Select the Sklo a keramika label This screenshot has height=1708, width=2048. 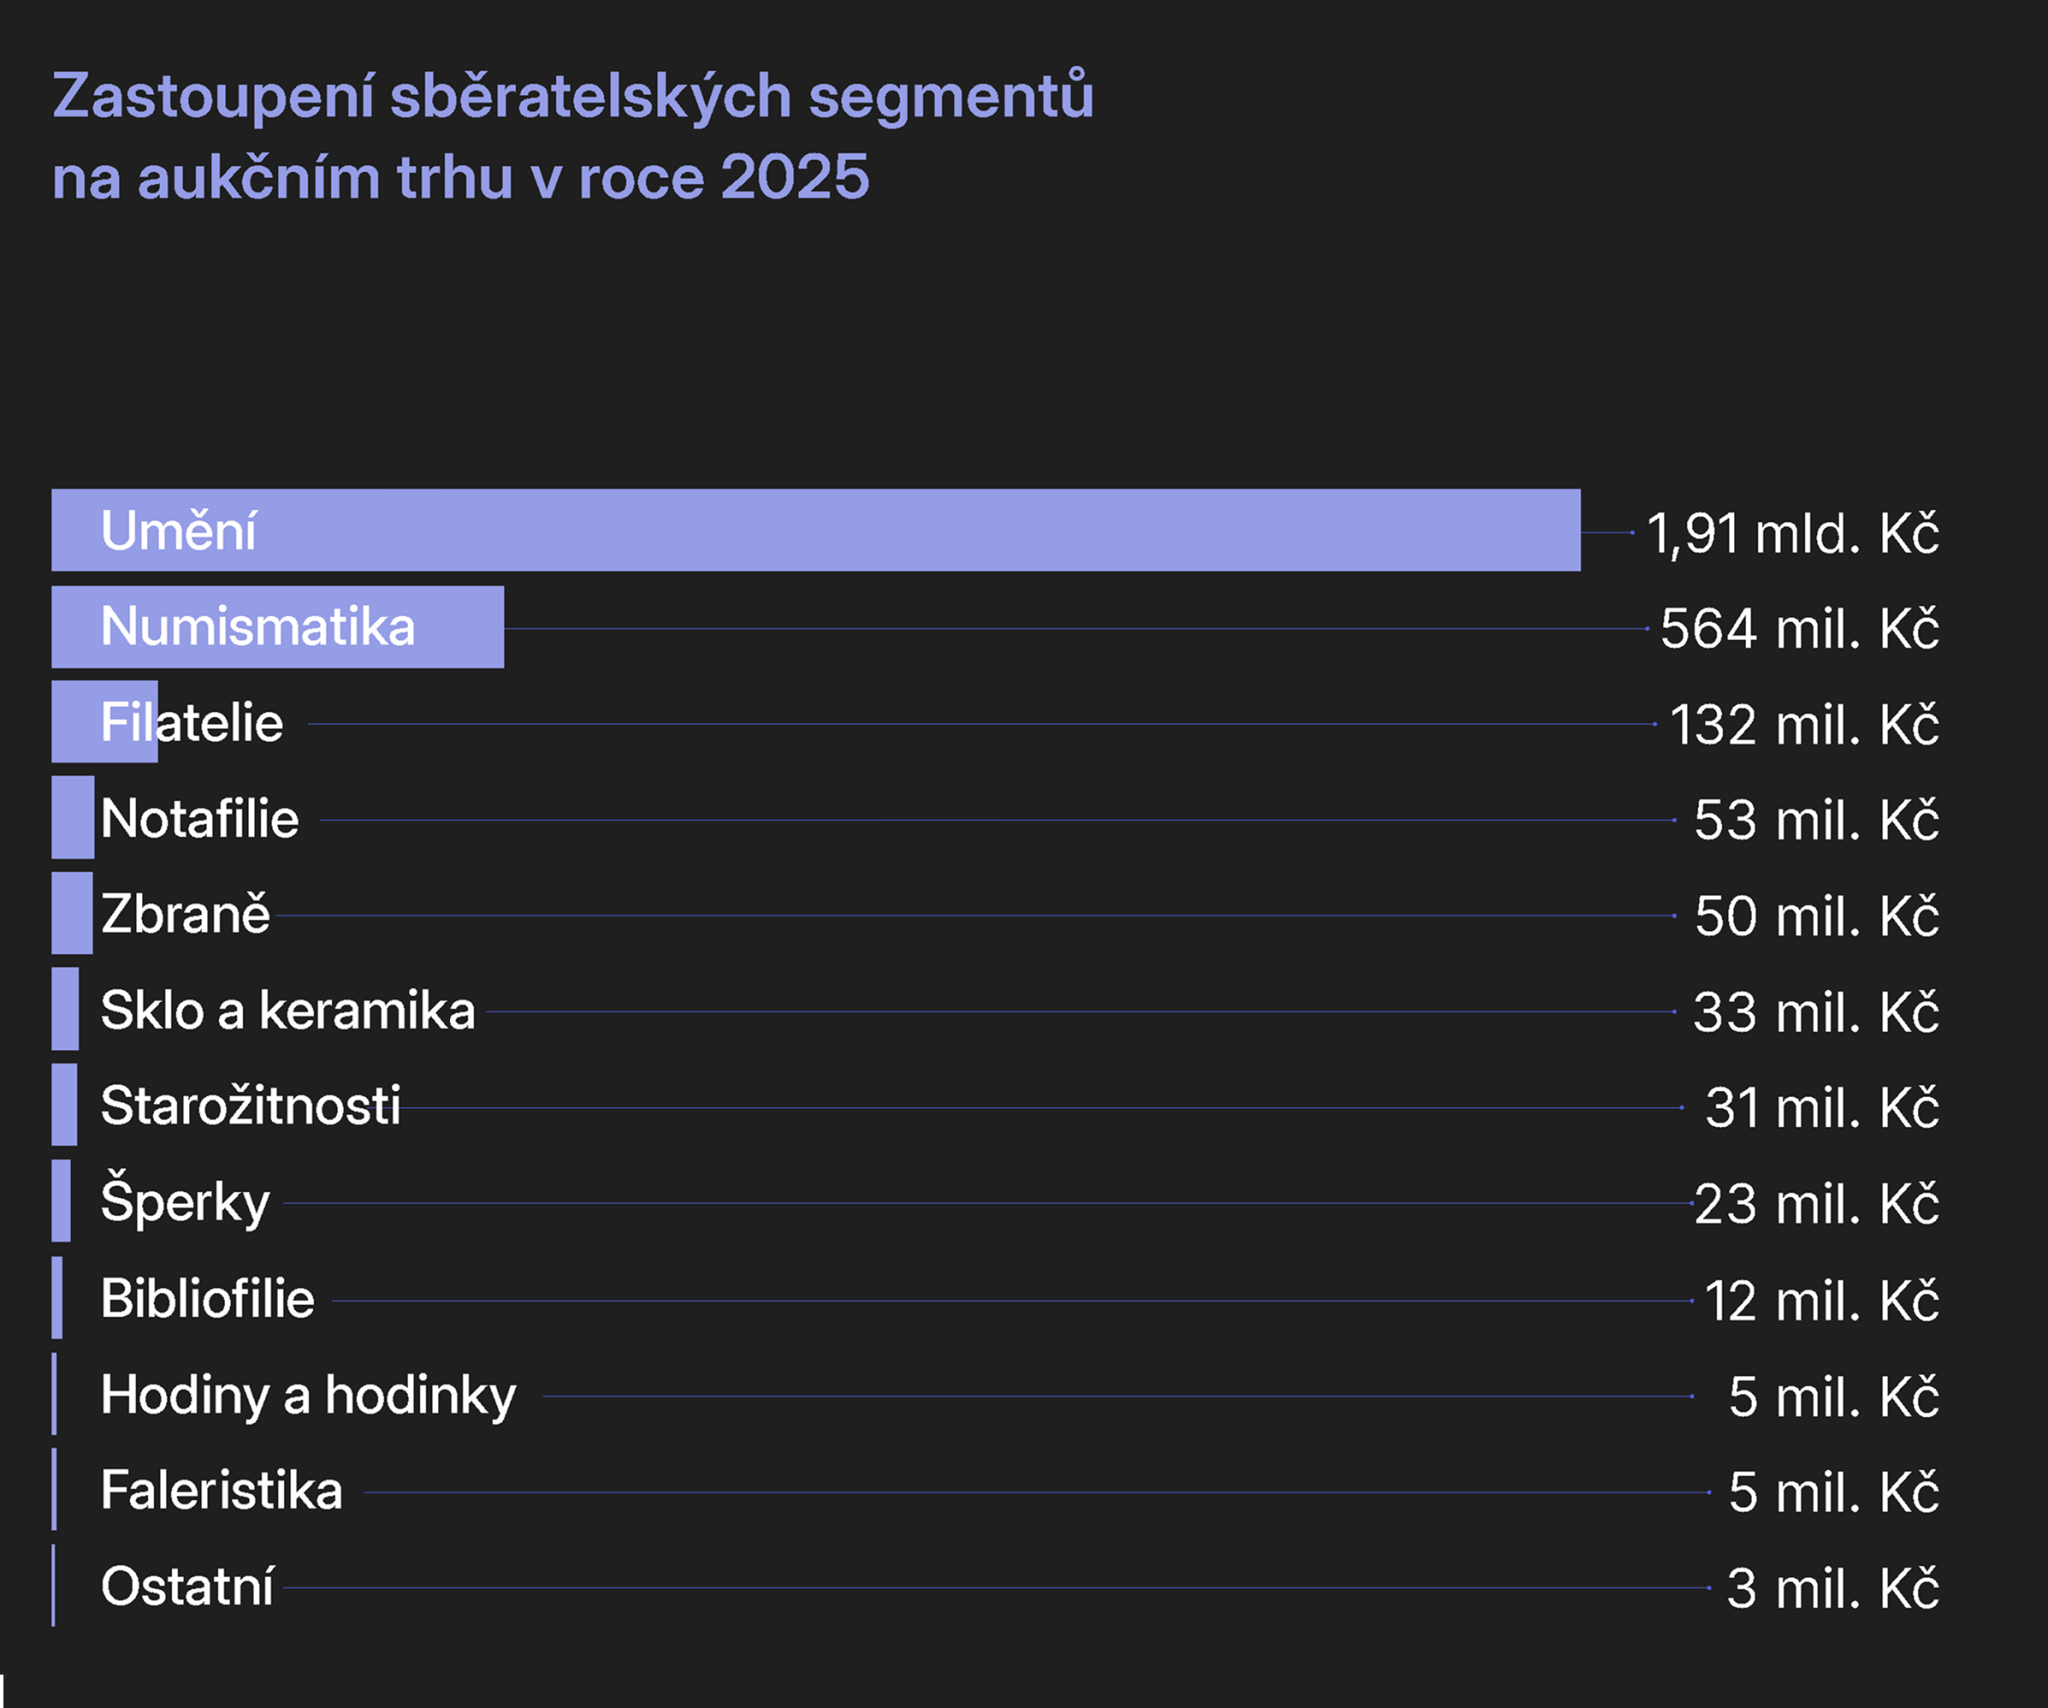pyautogui.click(x=288, y=1010)
